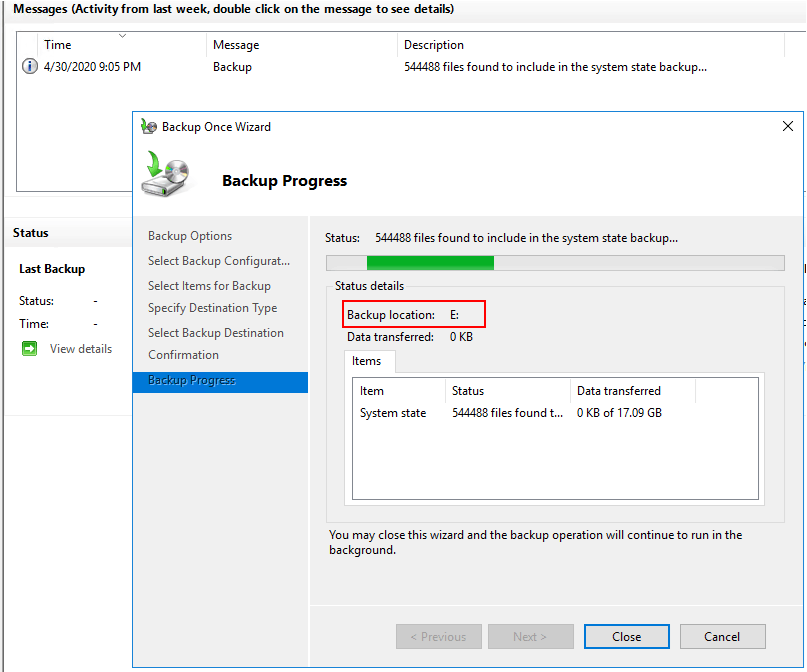Click the Backup message cell
The image size is (807, 672).
(233, 67)
